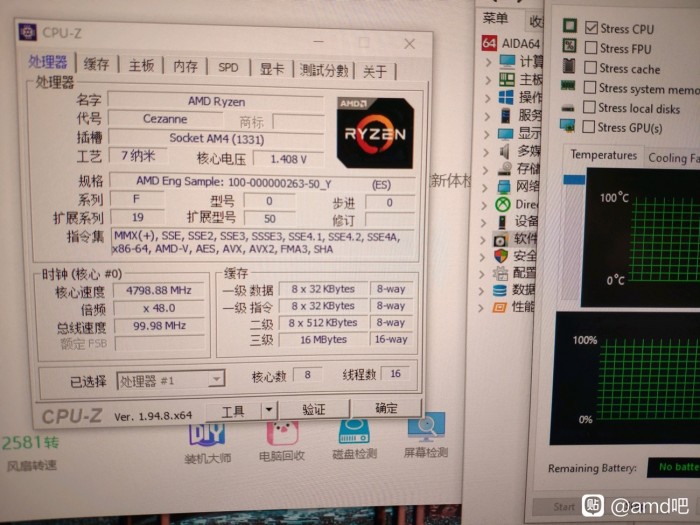Enable the Stress local disks checkbox
This screenshot has width=700, height=525.
coord(589,107)
